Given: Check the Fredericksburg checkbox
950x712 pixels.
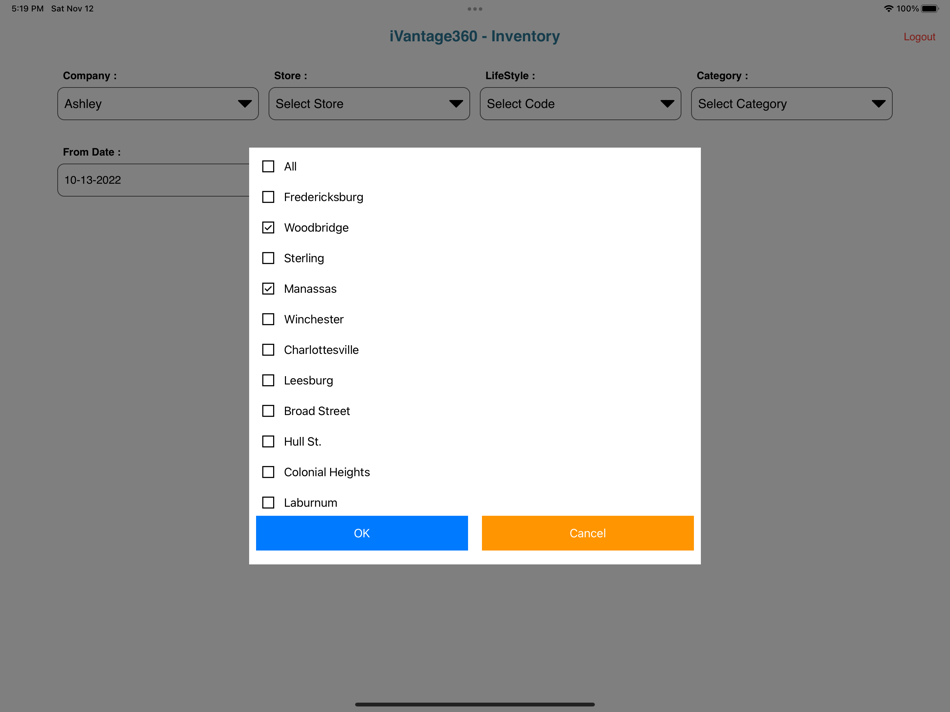Looking at the screenshot, I should (x=268, y=197).
